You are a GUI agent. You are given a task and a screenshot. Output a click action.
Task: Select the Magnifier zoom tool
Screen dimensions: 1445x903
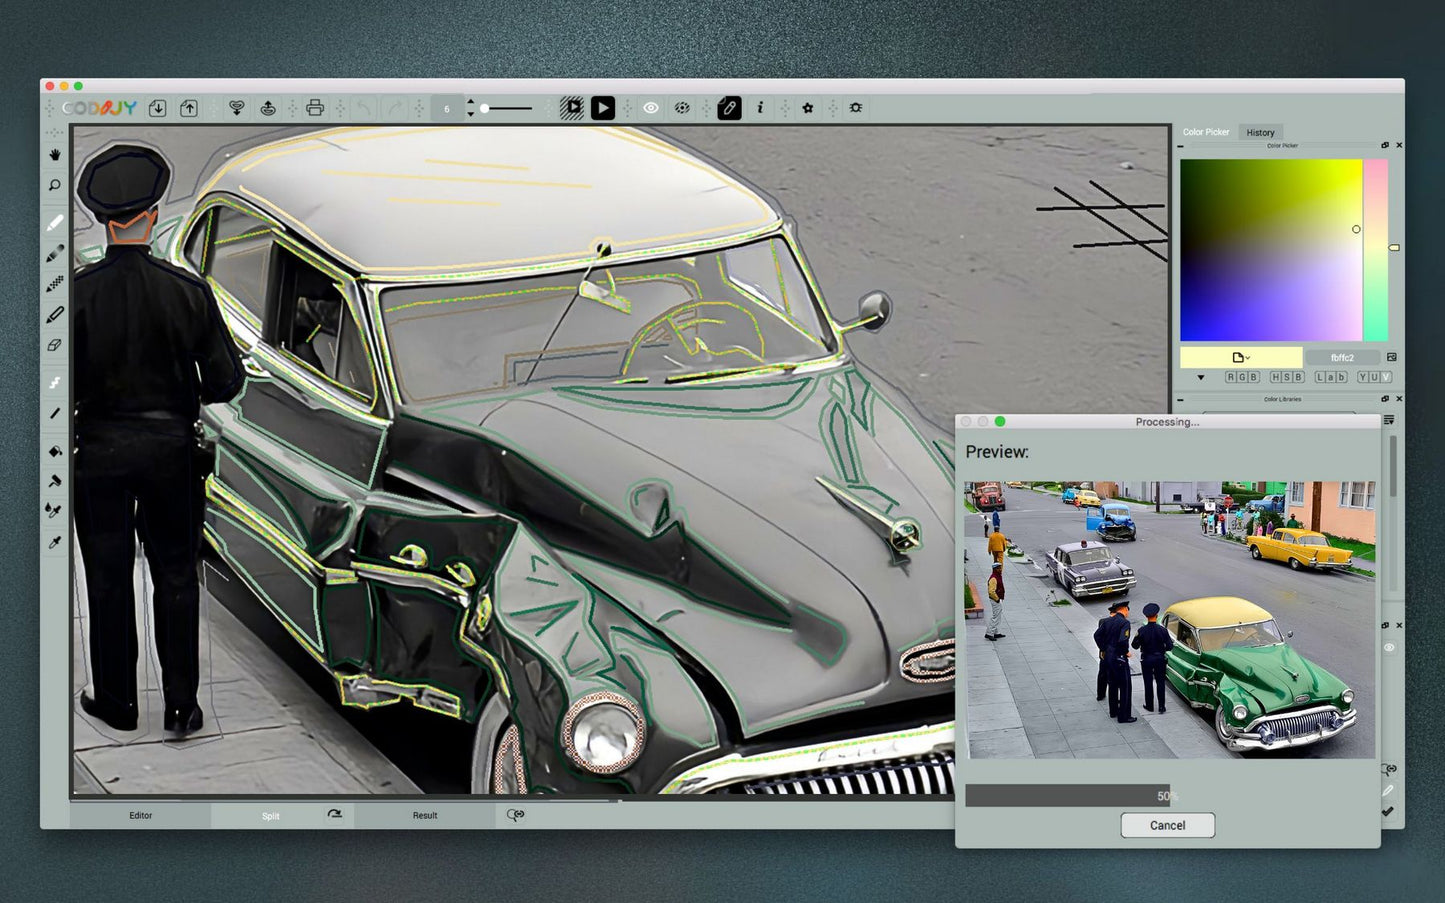[x=55, y=185]
